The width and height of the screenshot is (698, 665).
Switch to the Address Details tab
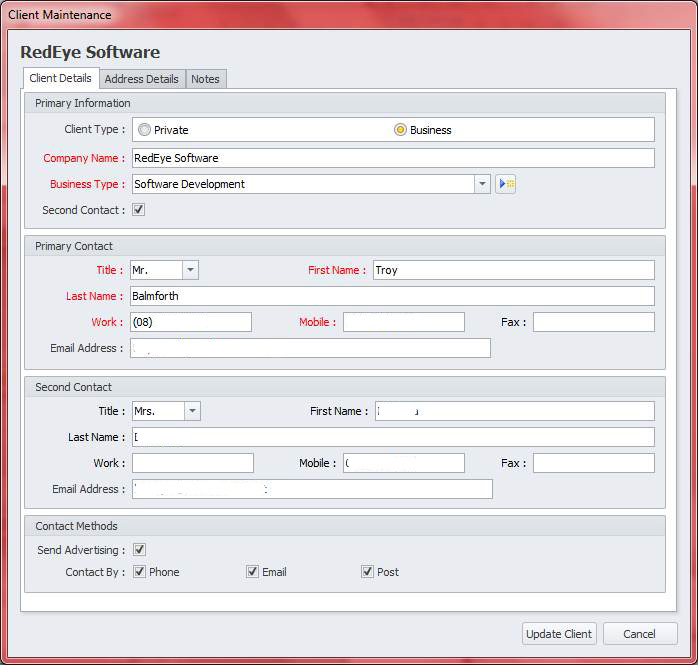pos(142,79)
